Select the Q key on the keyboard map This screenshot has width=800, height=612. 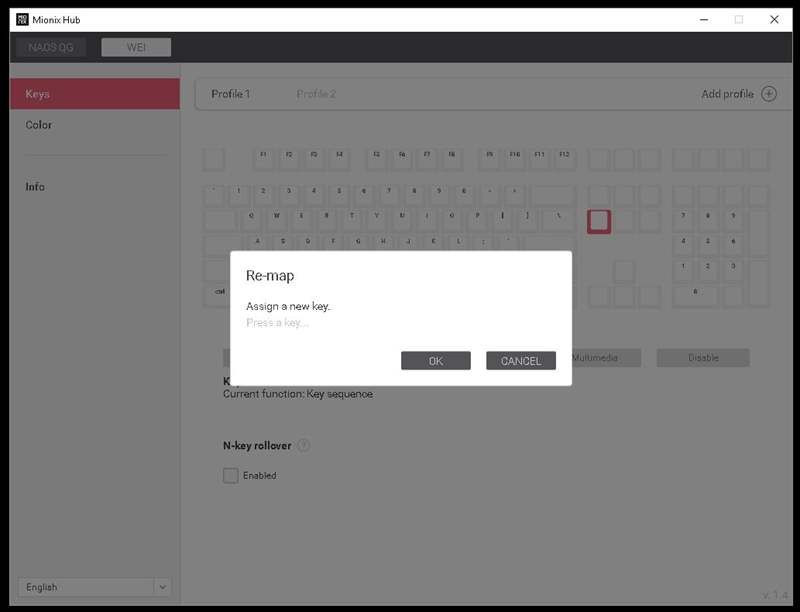[251, 221]
